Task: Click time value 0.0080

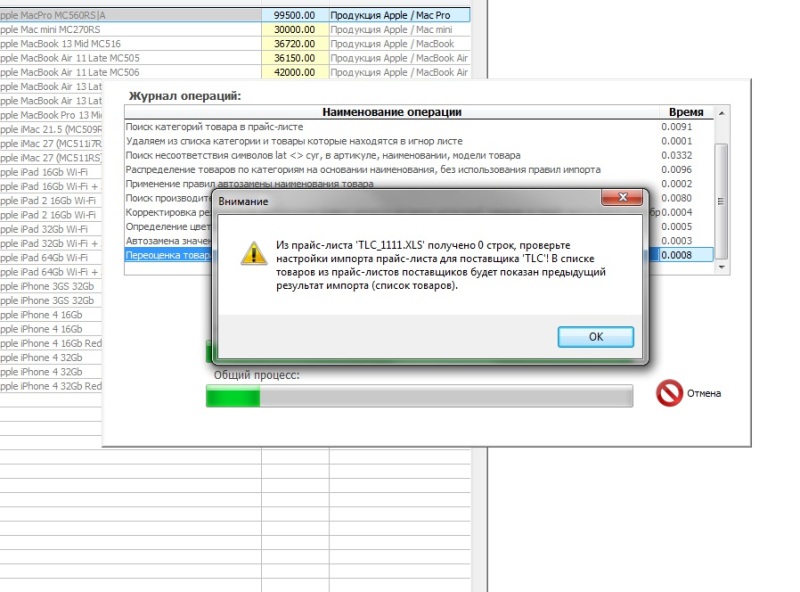Action: coord(677,198)
